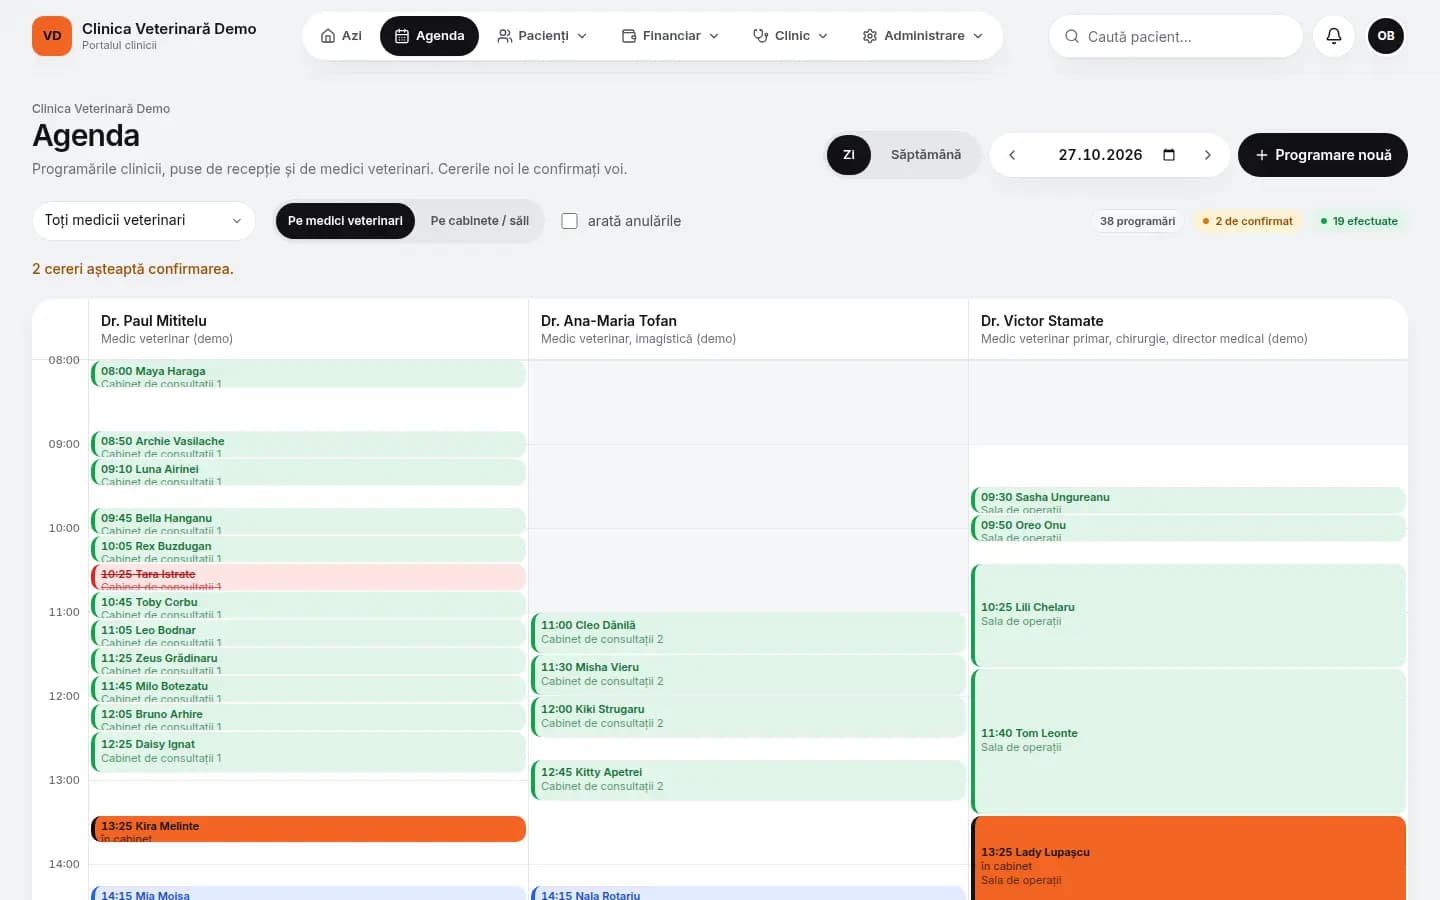Image resolution: width=1440 pixels, height=900 pixels.
Task: Open the notifications bell
Action: [x=1334, y=36]
